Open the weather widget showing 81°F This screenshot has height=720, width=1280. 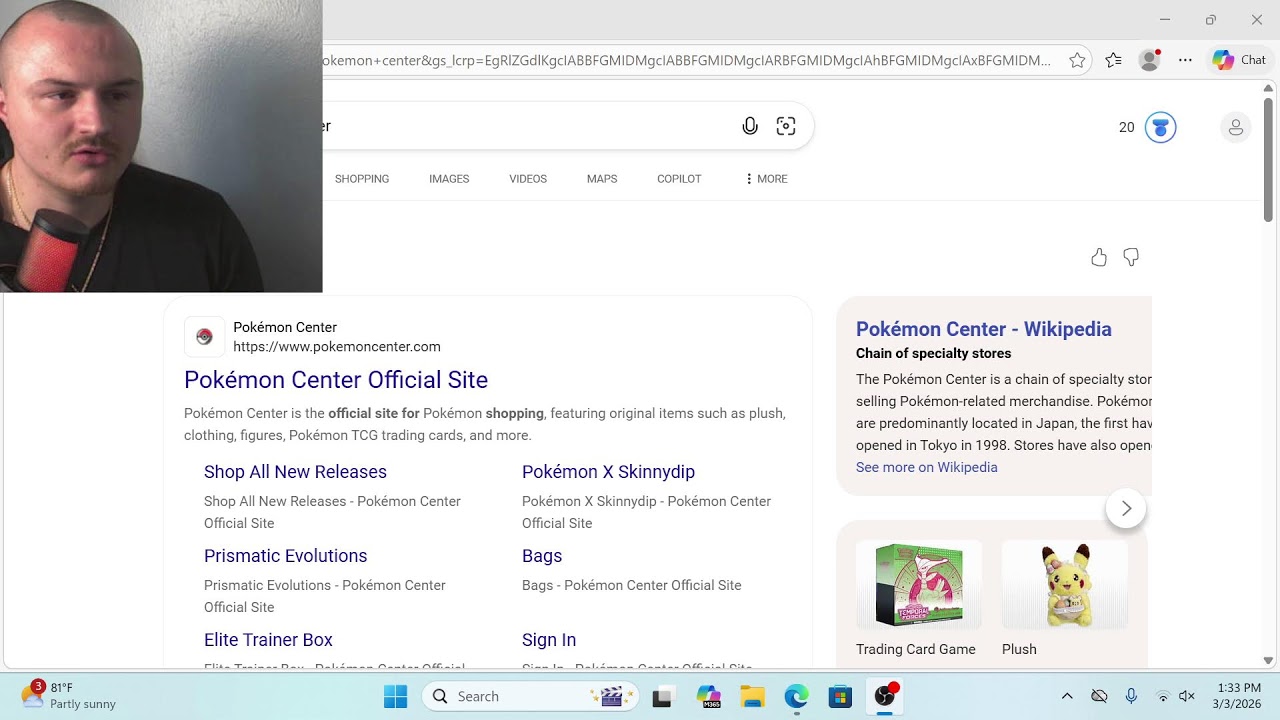(x=68, y=696)
